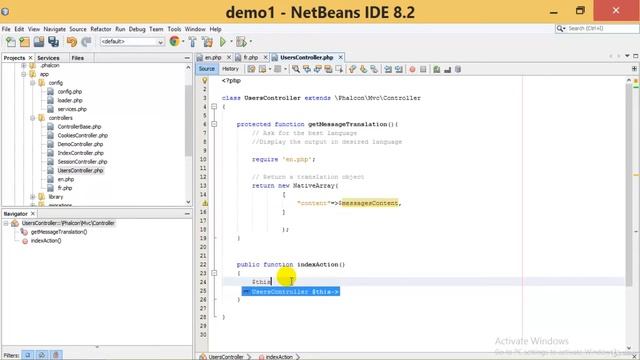Toggle Highlight Search editor icon

click(328, 69)
